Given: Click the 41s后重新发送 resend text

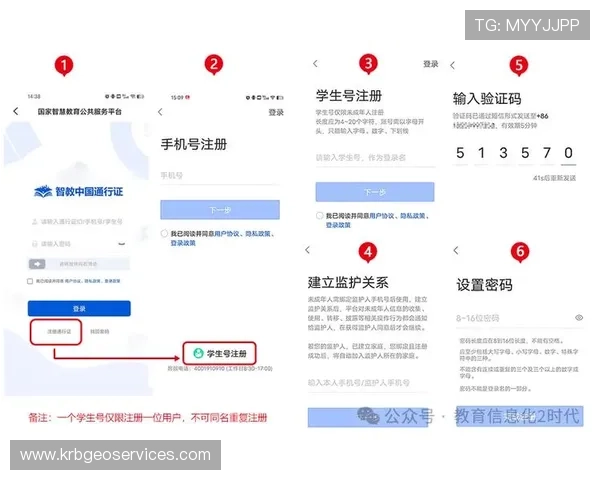Looking at the screenshot, I should click(554, 178).
